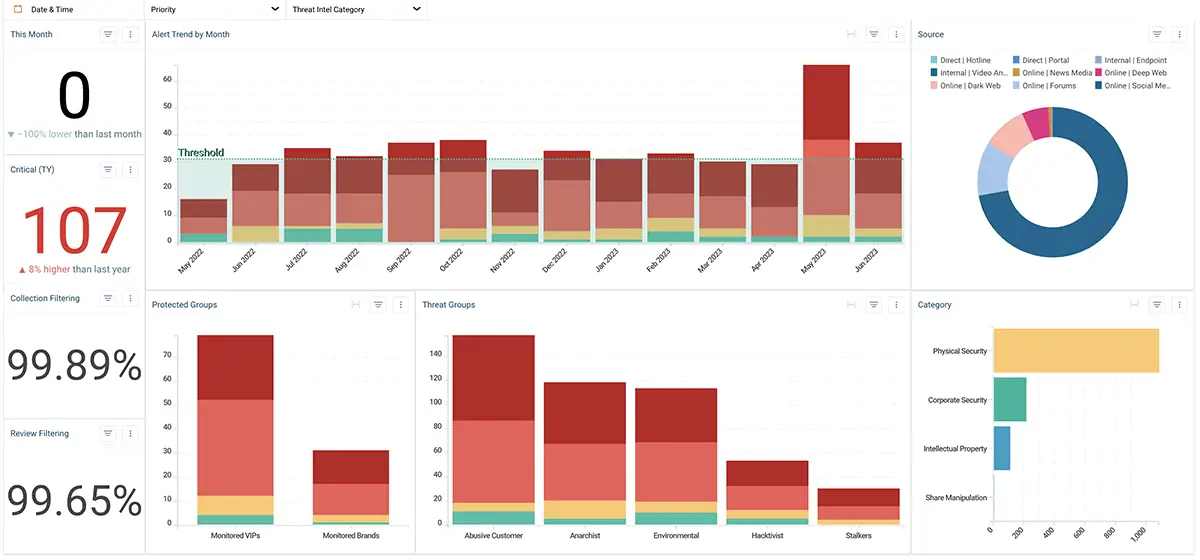Click the width toggle icon on Category panel

[1134, 305]
